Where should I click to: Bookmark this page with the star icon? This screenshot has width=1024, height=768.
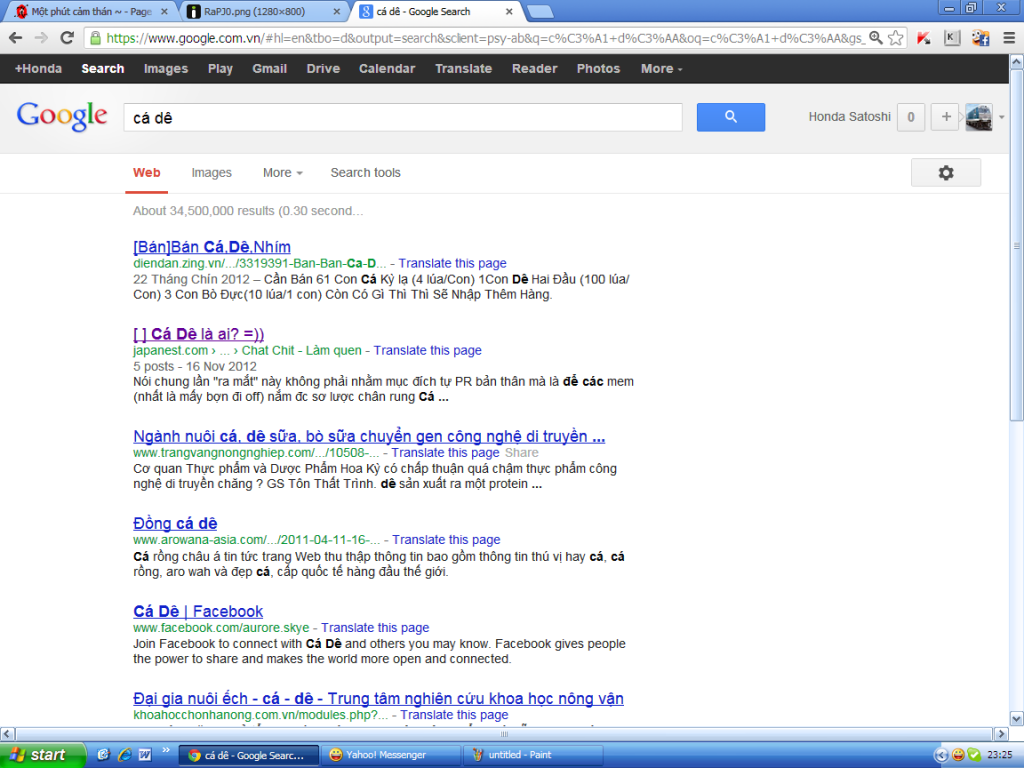(896, 38)
